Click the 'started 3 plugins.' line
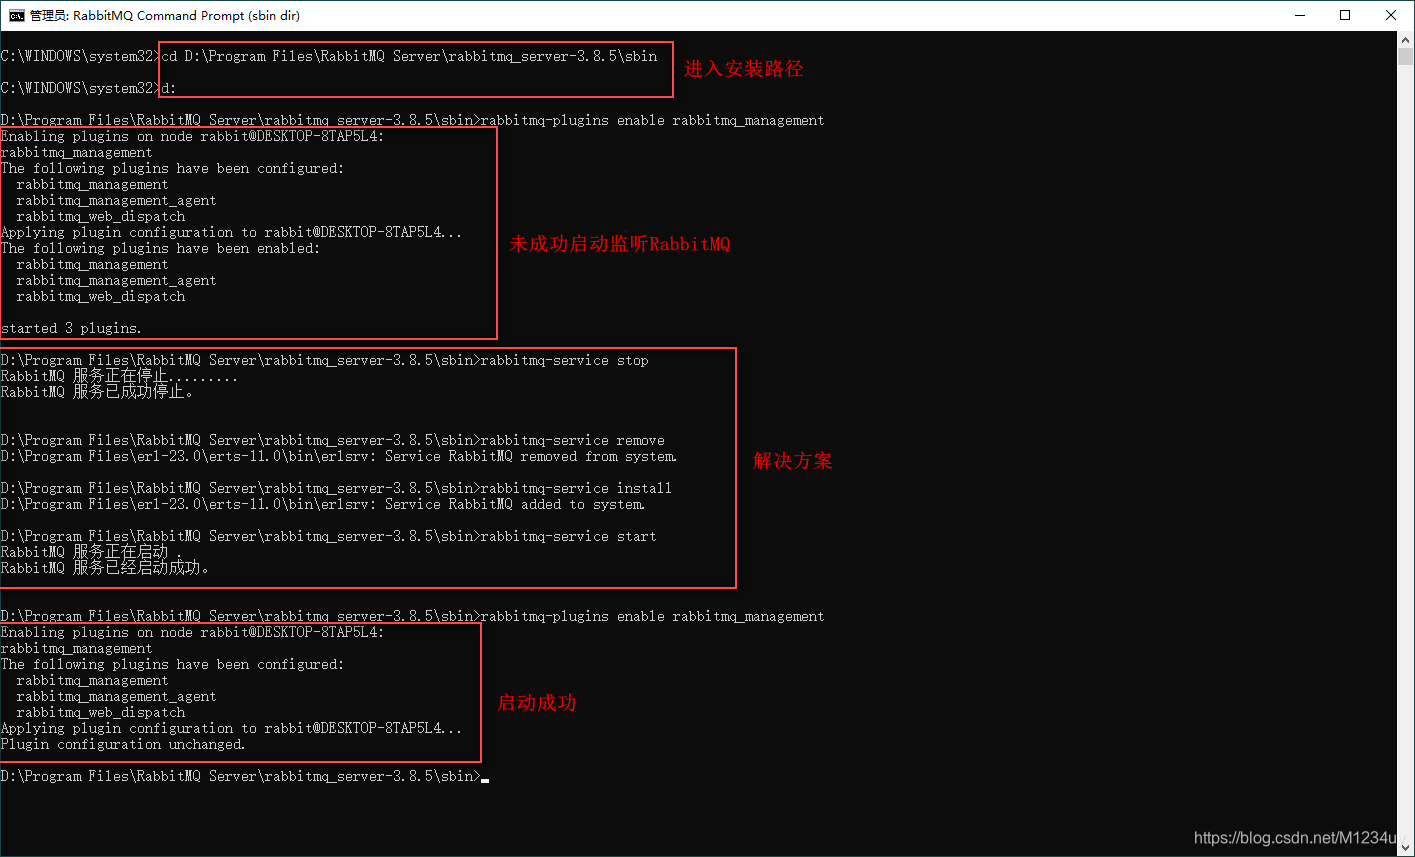 [71, 328]
